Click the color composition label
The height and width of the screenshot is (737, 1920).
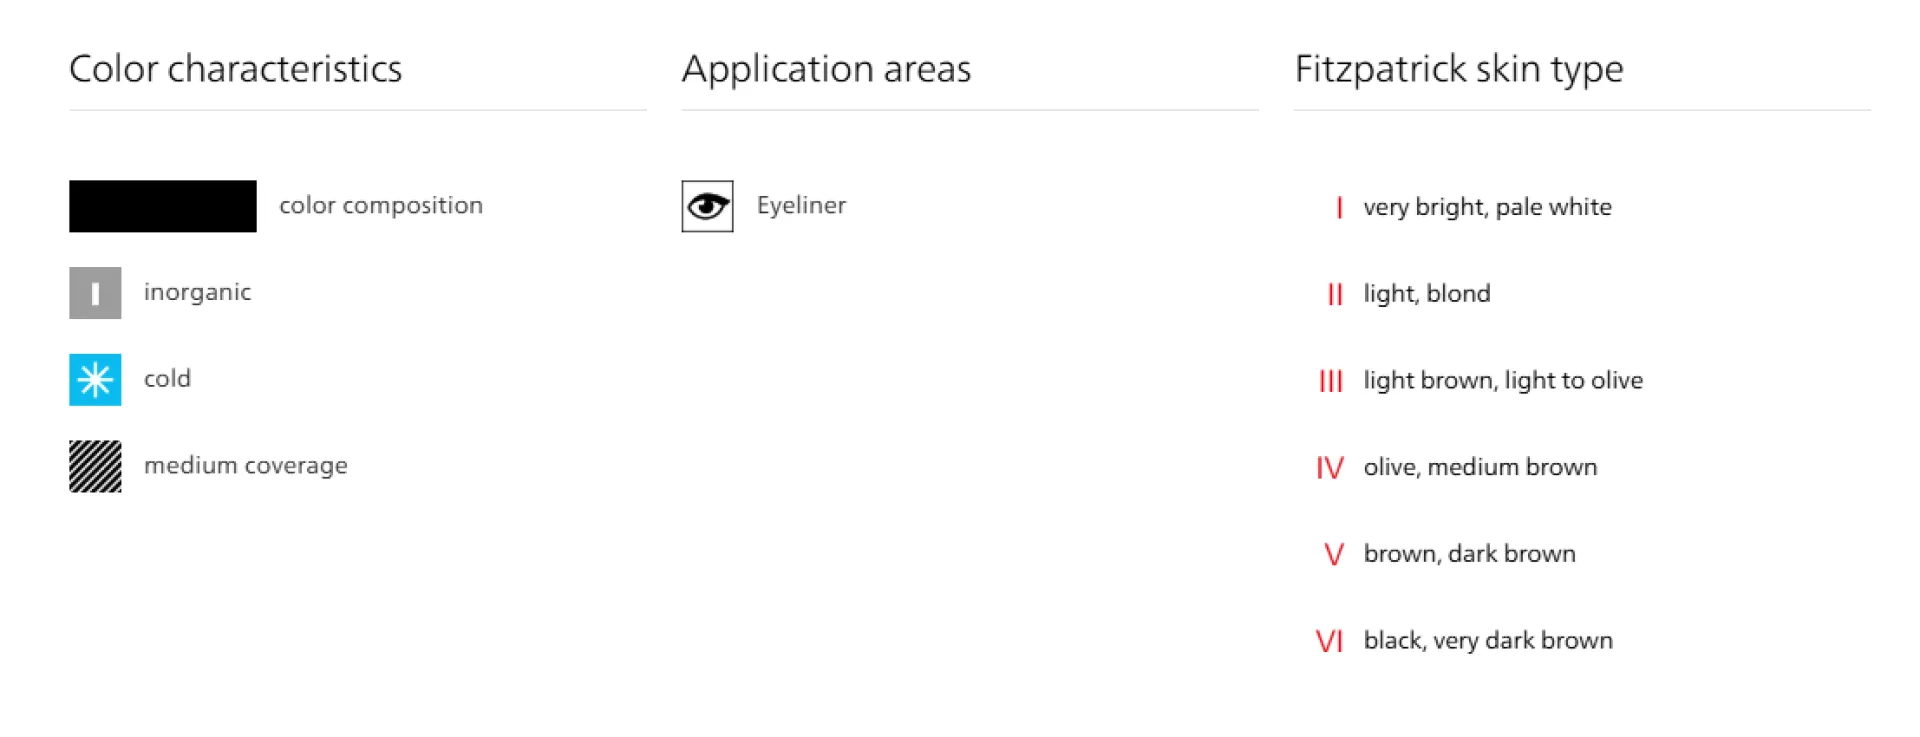(x=381, y=206)
